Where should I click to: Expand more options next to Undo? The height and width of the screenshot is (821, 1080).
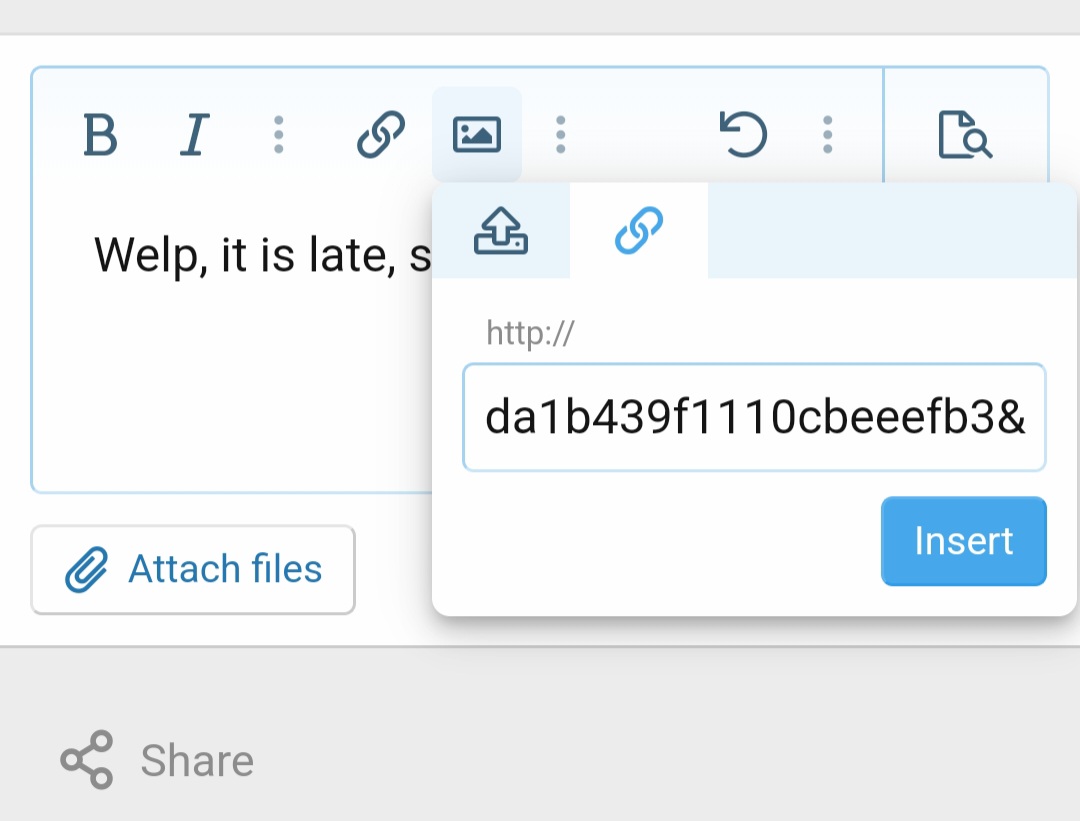[x=827, y=134]
